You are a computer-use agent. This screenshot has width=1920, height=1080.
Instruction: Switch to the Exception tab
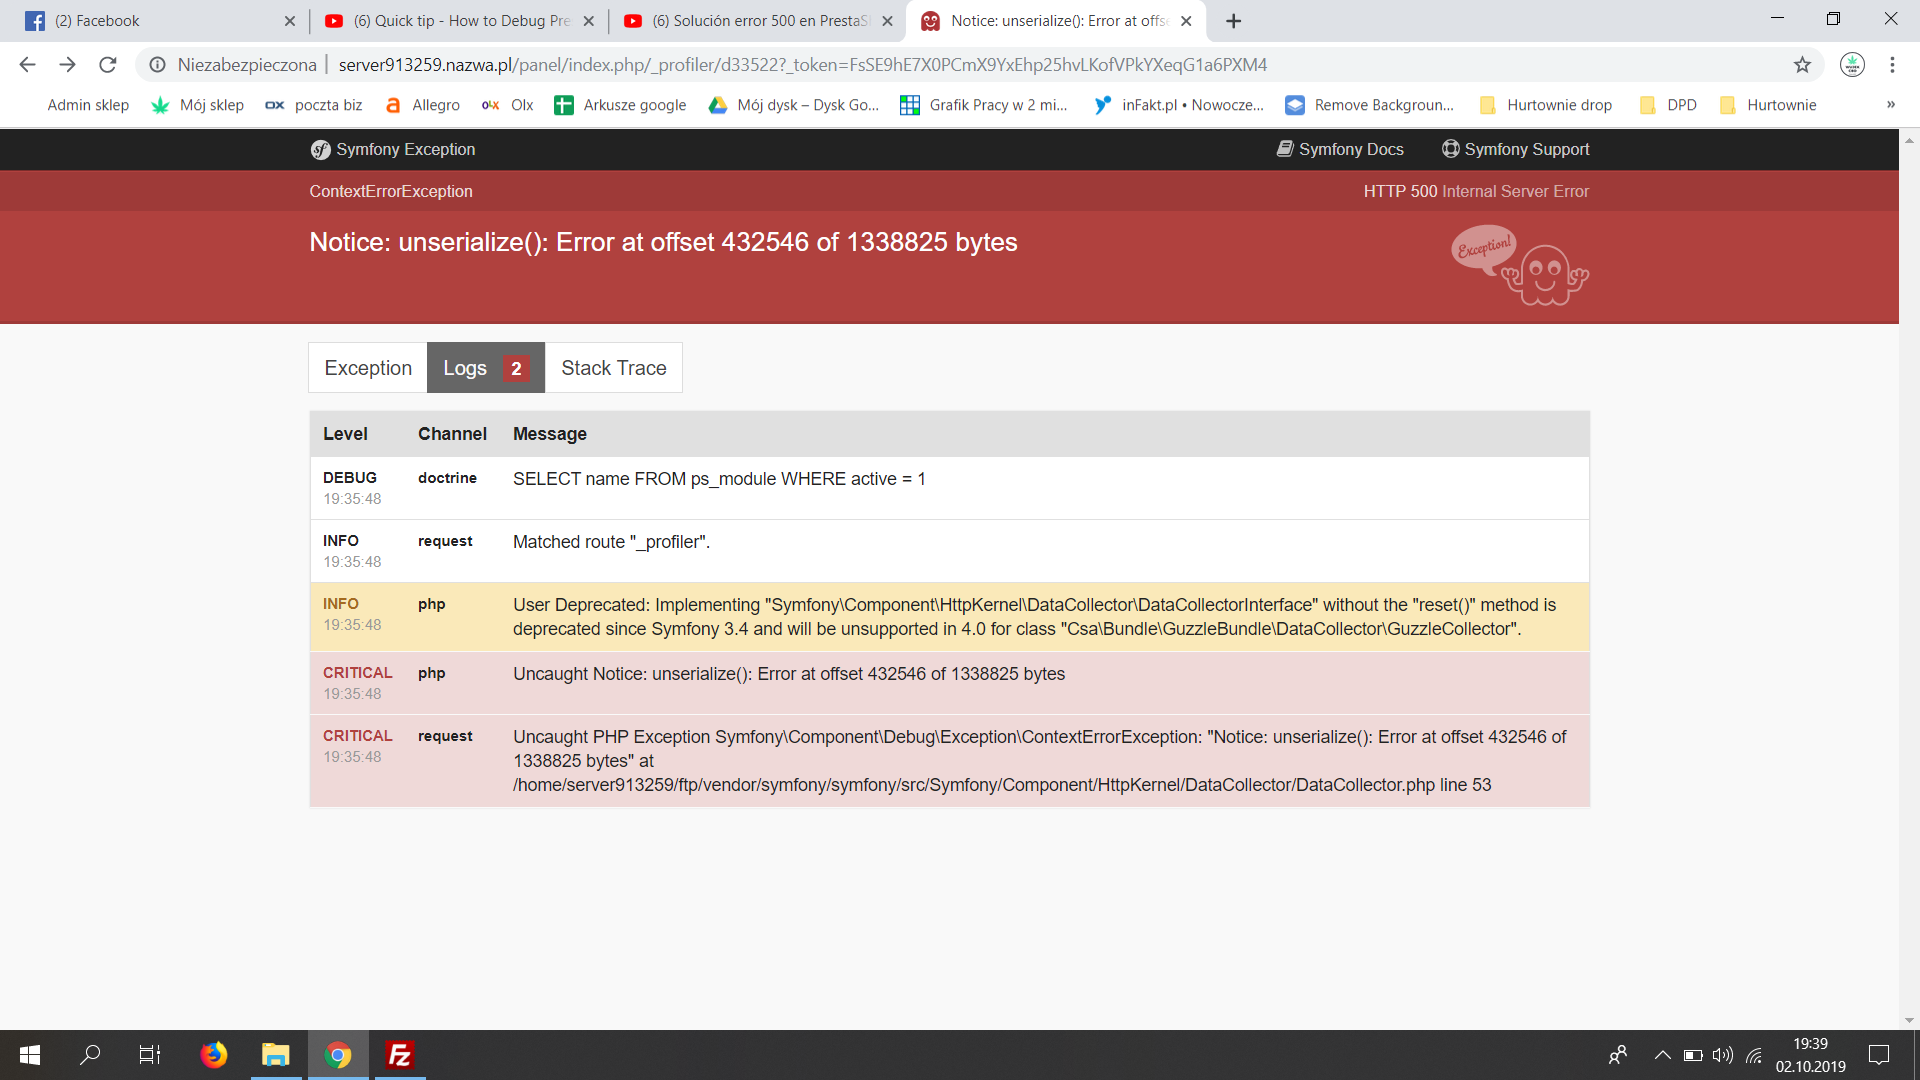point(368,368)
